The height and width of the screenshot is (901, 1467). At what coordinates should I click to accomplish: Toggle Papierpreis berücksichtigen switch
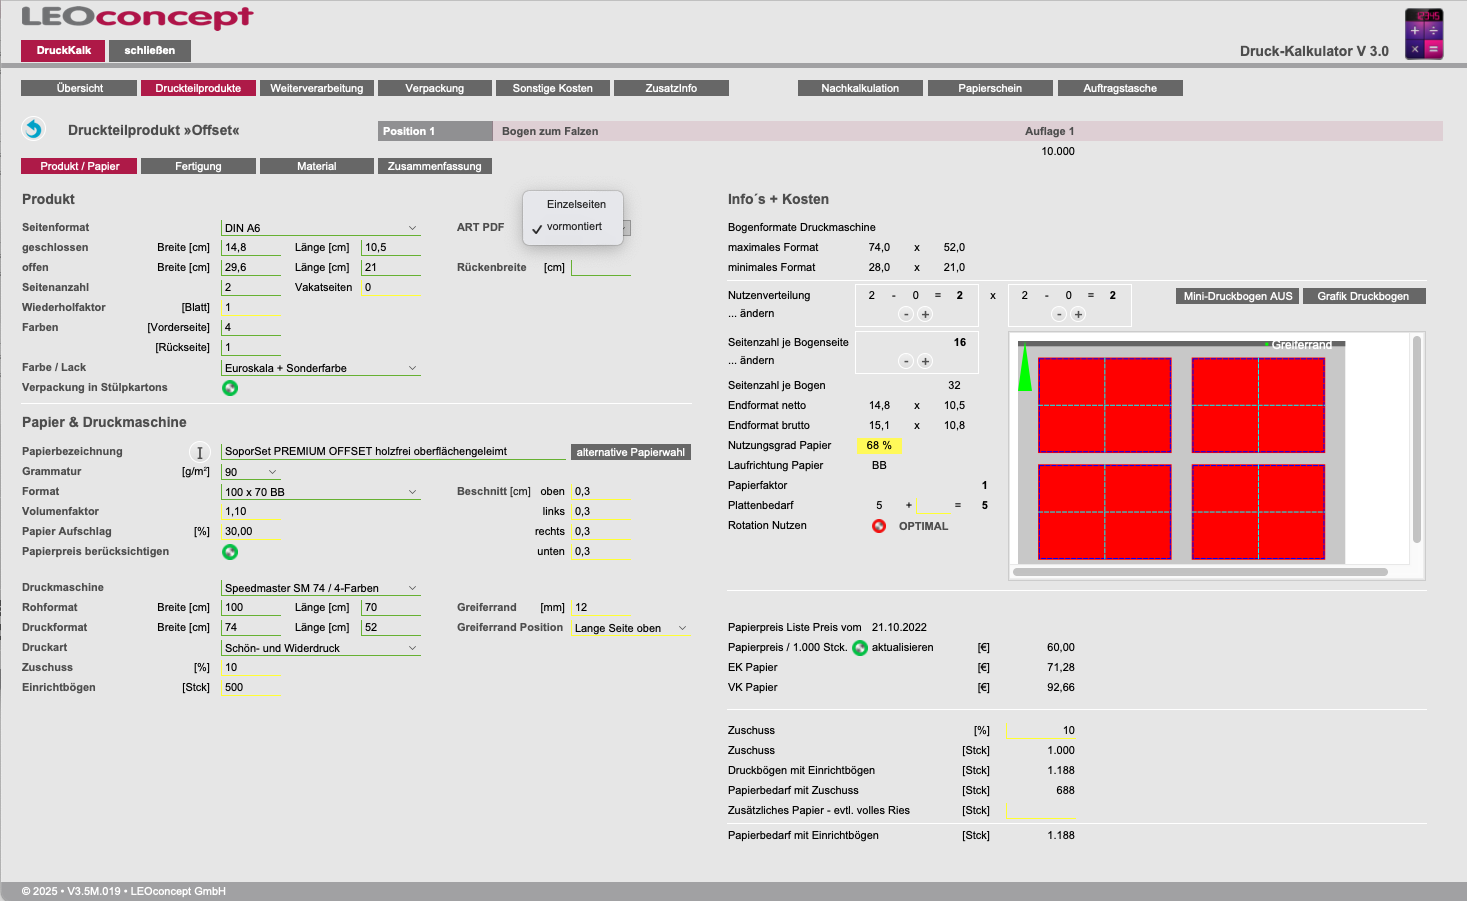tap(230, 552)
